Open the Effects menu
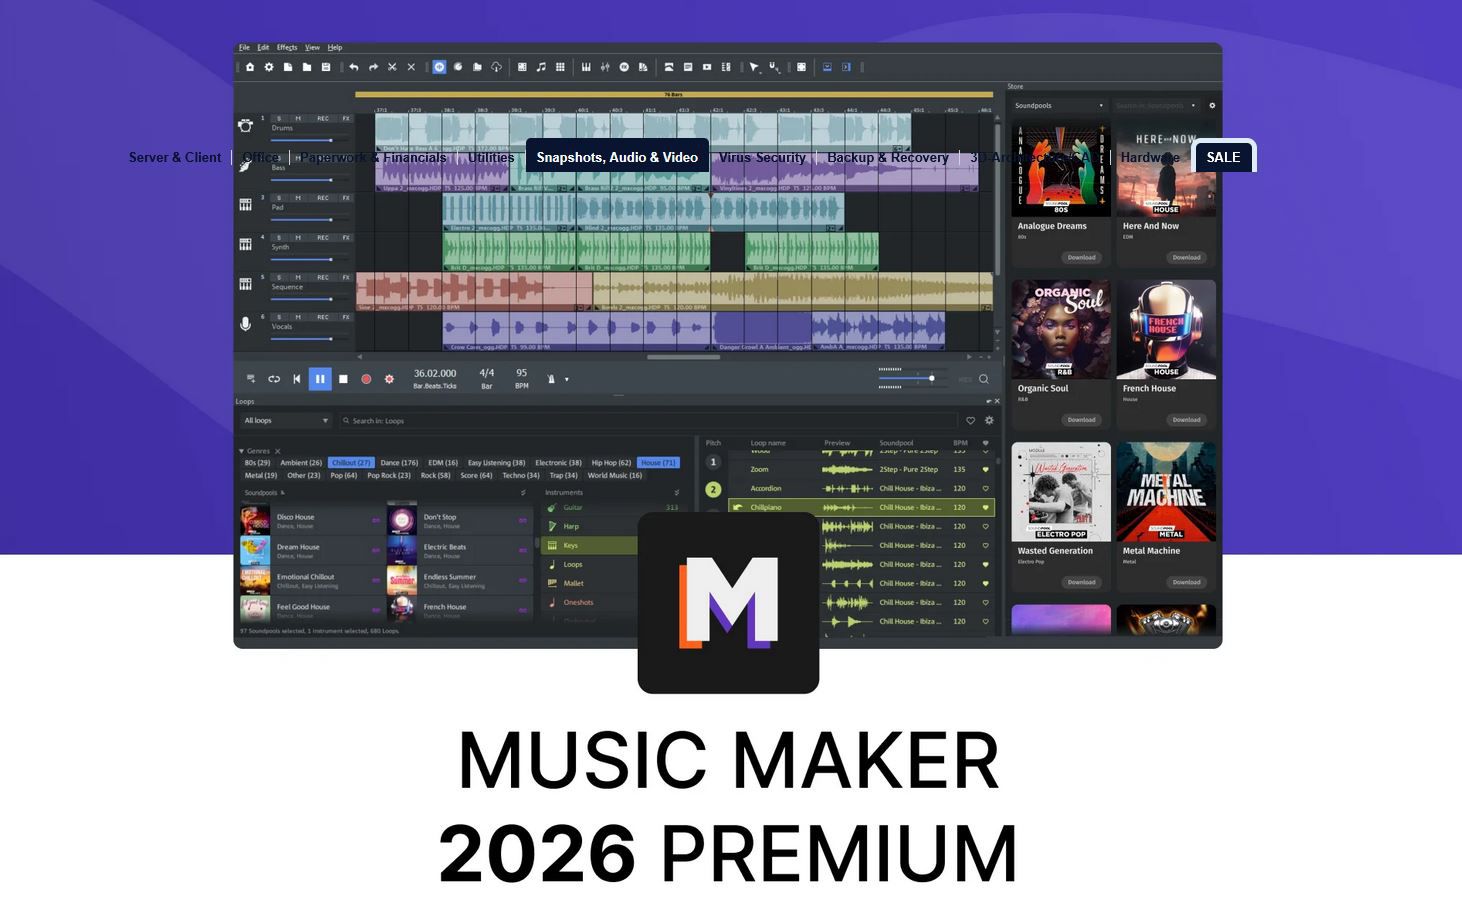The width and height of the screenshot is (1462, 901). (287, 47)
